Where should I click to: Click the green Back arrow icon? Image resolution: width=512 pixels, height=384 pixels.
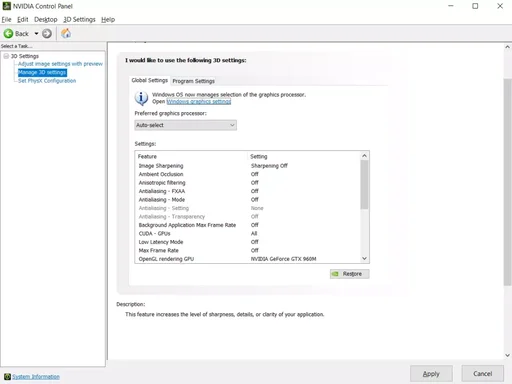tap(8, 34)
